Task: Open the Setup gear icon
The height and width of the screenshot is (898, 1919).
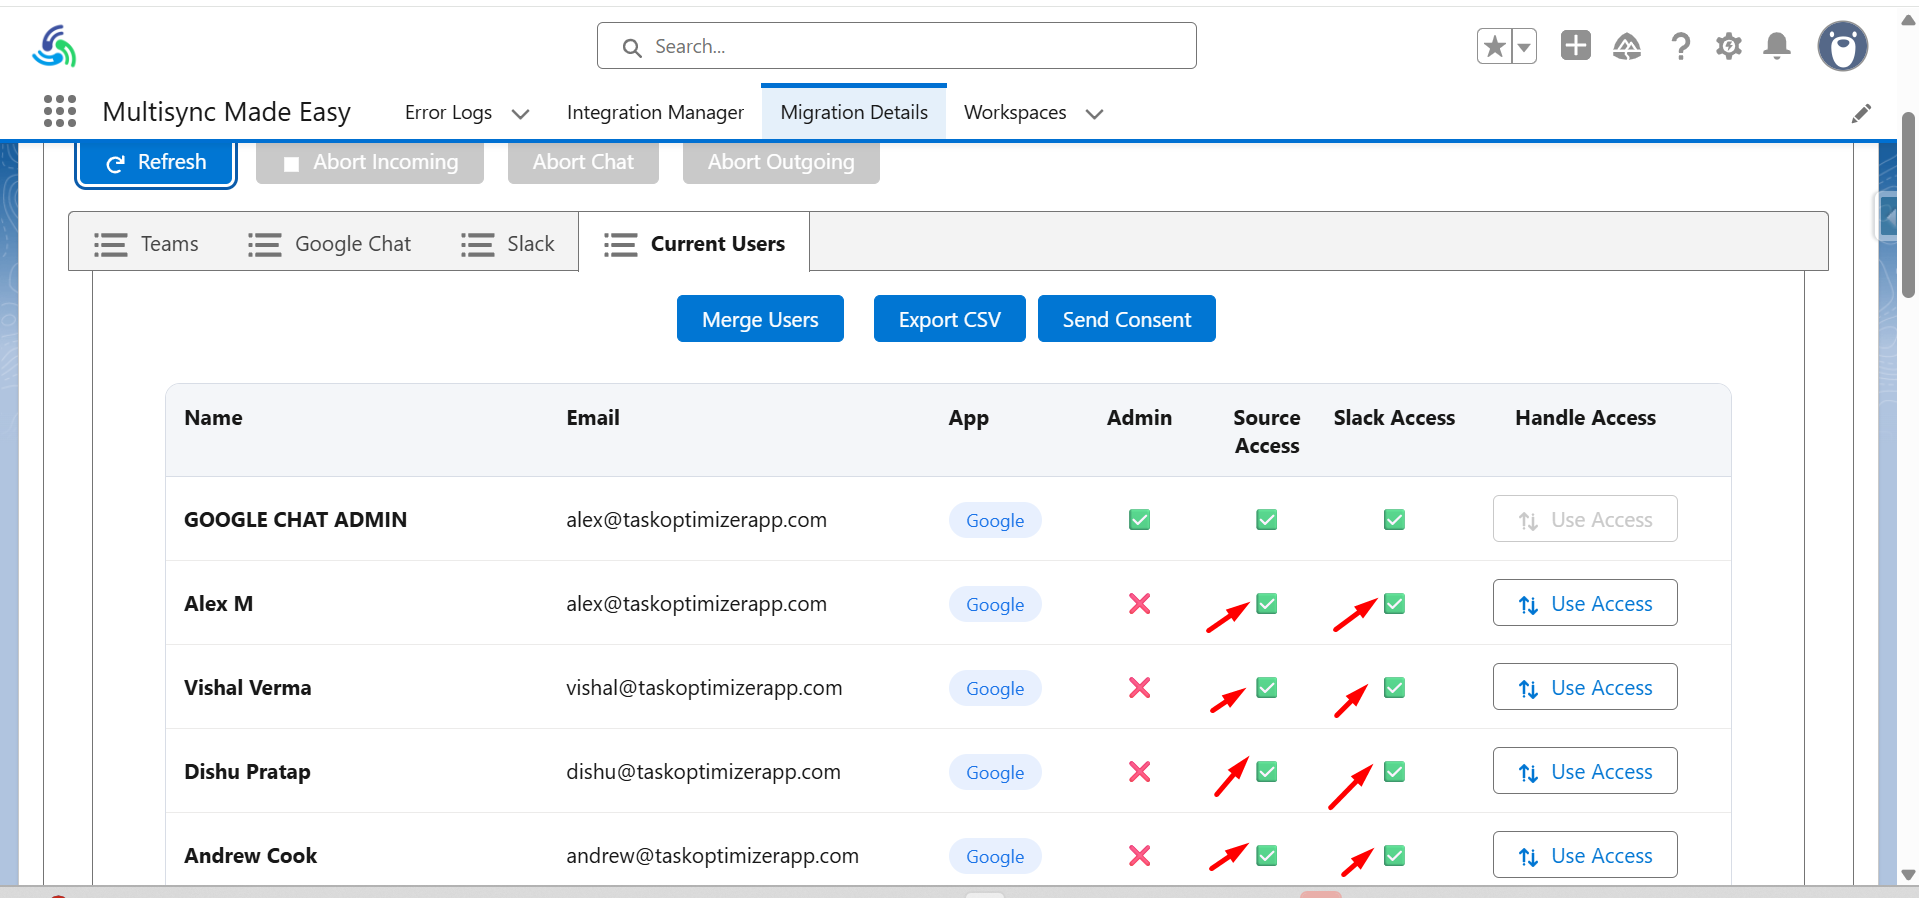Action: pos(1729,46)
